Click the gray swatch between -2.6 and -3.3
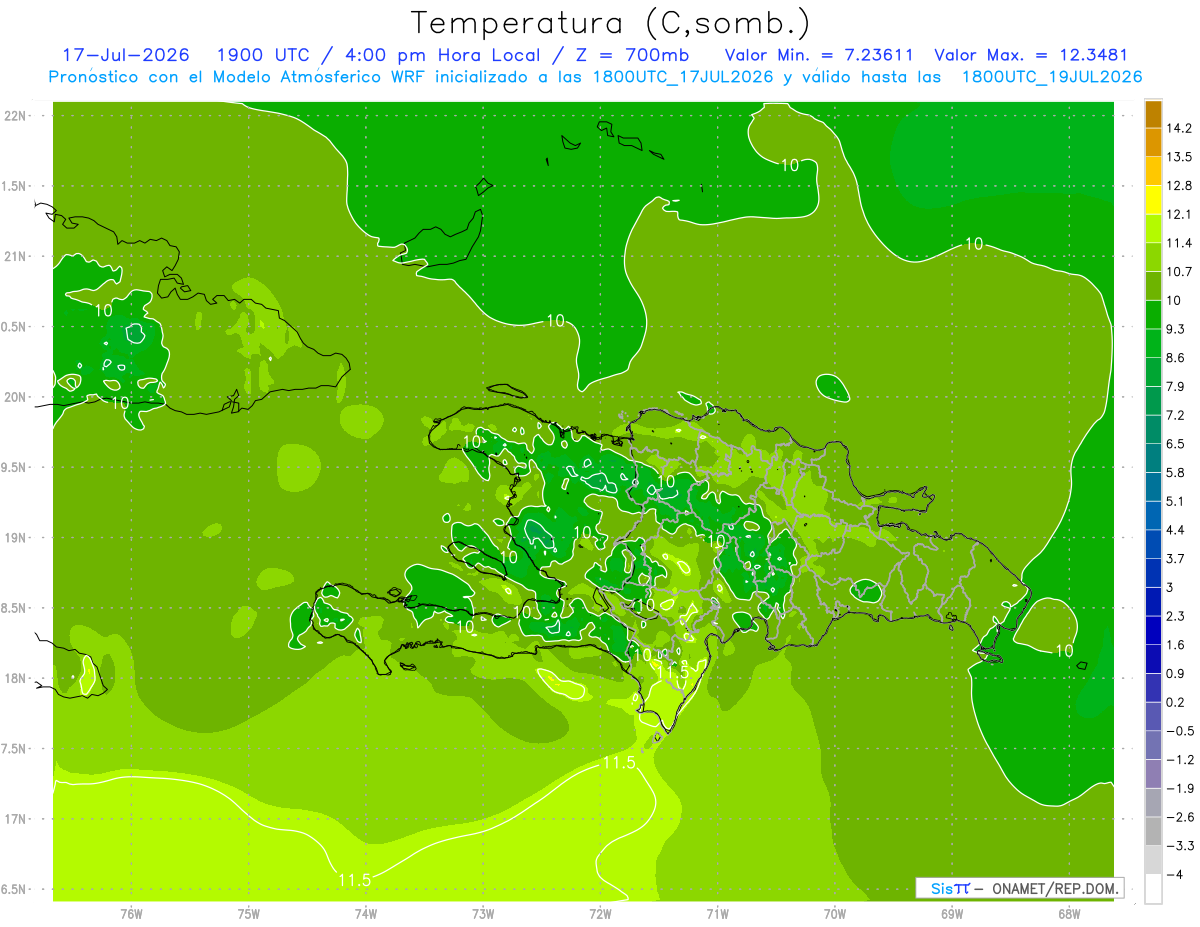The height and width of the screenshot is (927, 1200). click(1153, 832)
